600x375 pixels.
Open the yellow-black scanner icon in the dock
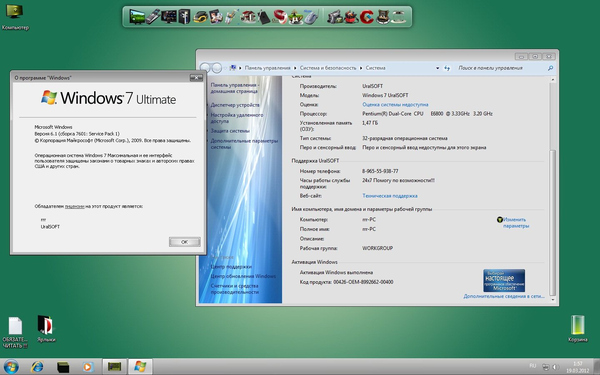200,18
